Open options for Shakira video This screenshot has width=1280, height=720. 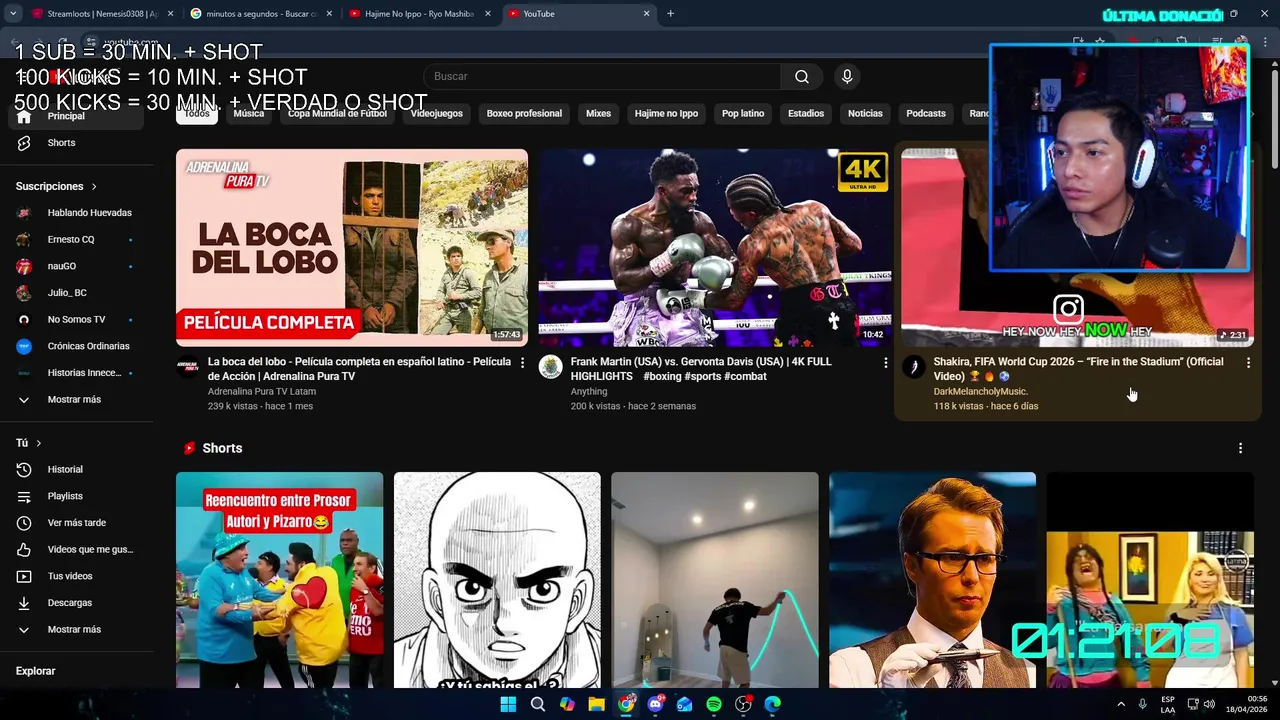pos(1248,363)
